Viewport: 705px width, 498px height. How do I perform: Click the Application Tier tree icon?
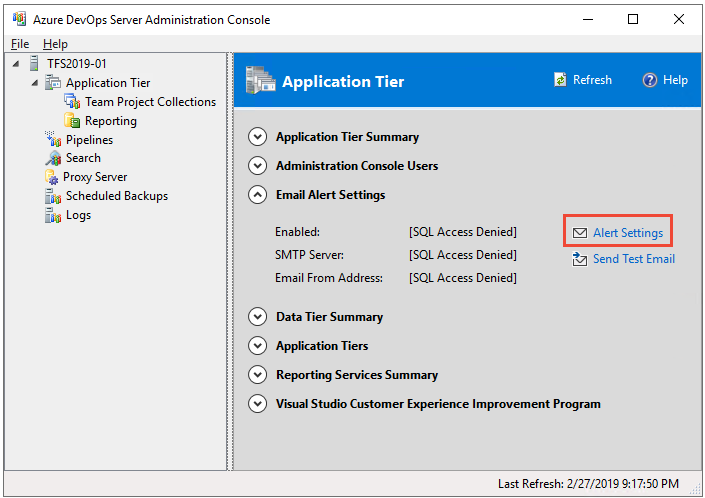click(53, 83)
